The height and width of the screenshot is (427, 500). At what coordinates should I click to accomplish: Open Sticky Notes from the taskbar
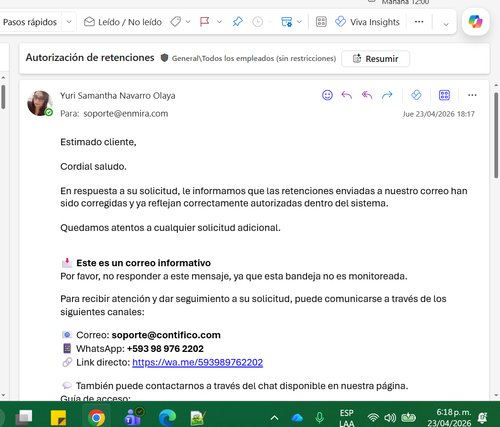tap(58, 418)
